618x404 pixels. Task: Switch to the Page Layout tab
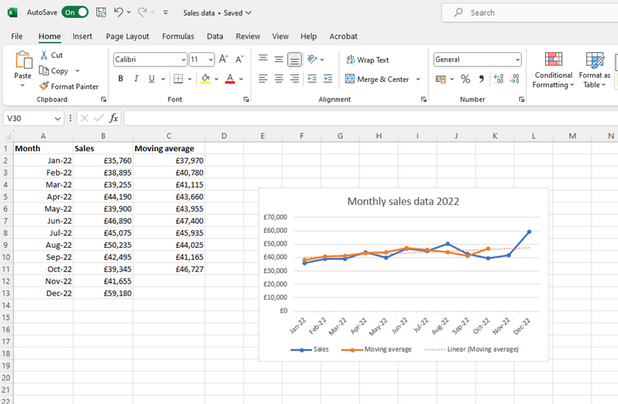click(x=127, y=36)
